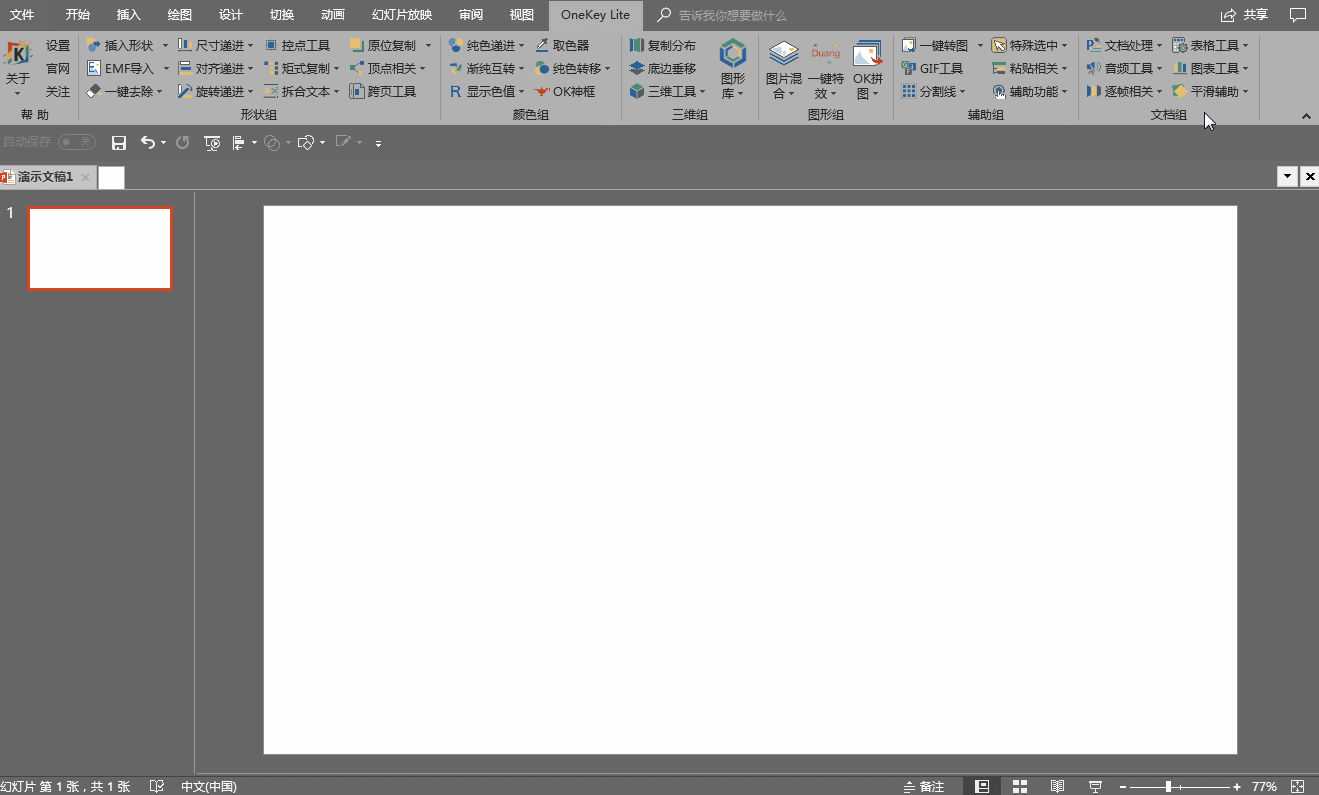Screen dimensions: 1319x795
Task: Click the 取色器 eyedropper tool
Action: [562, 46]
